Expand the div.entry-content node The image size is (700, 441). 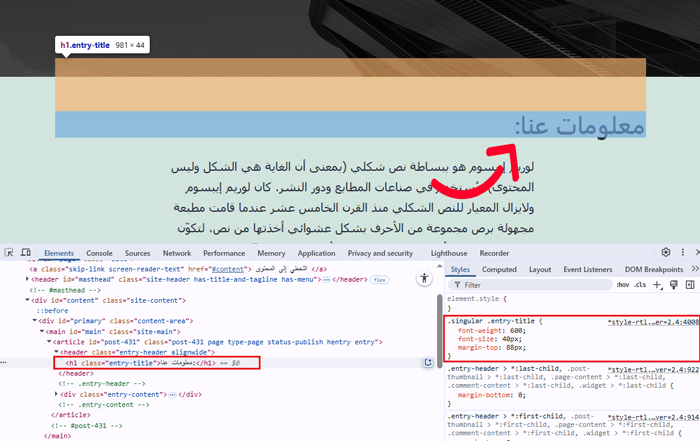56,394
